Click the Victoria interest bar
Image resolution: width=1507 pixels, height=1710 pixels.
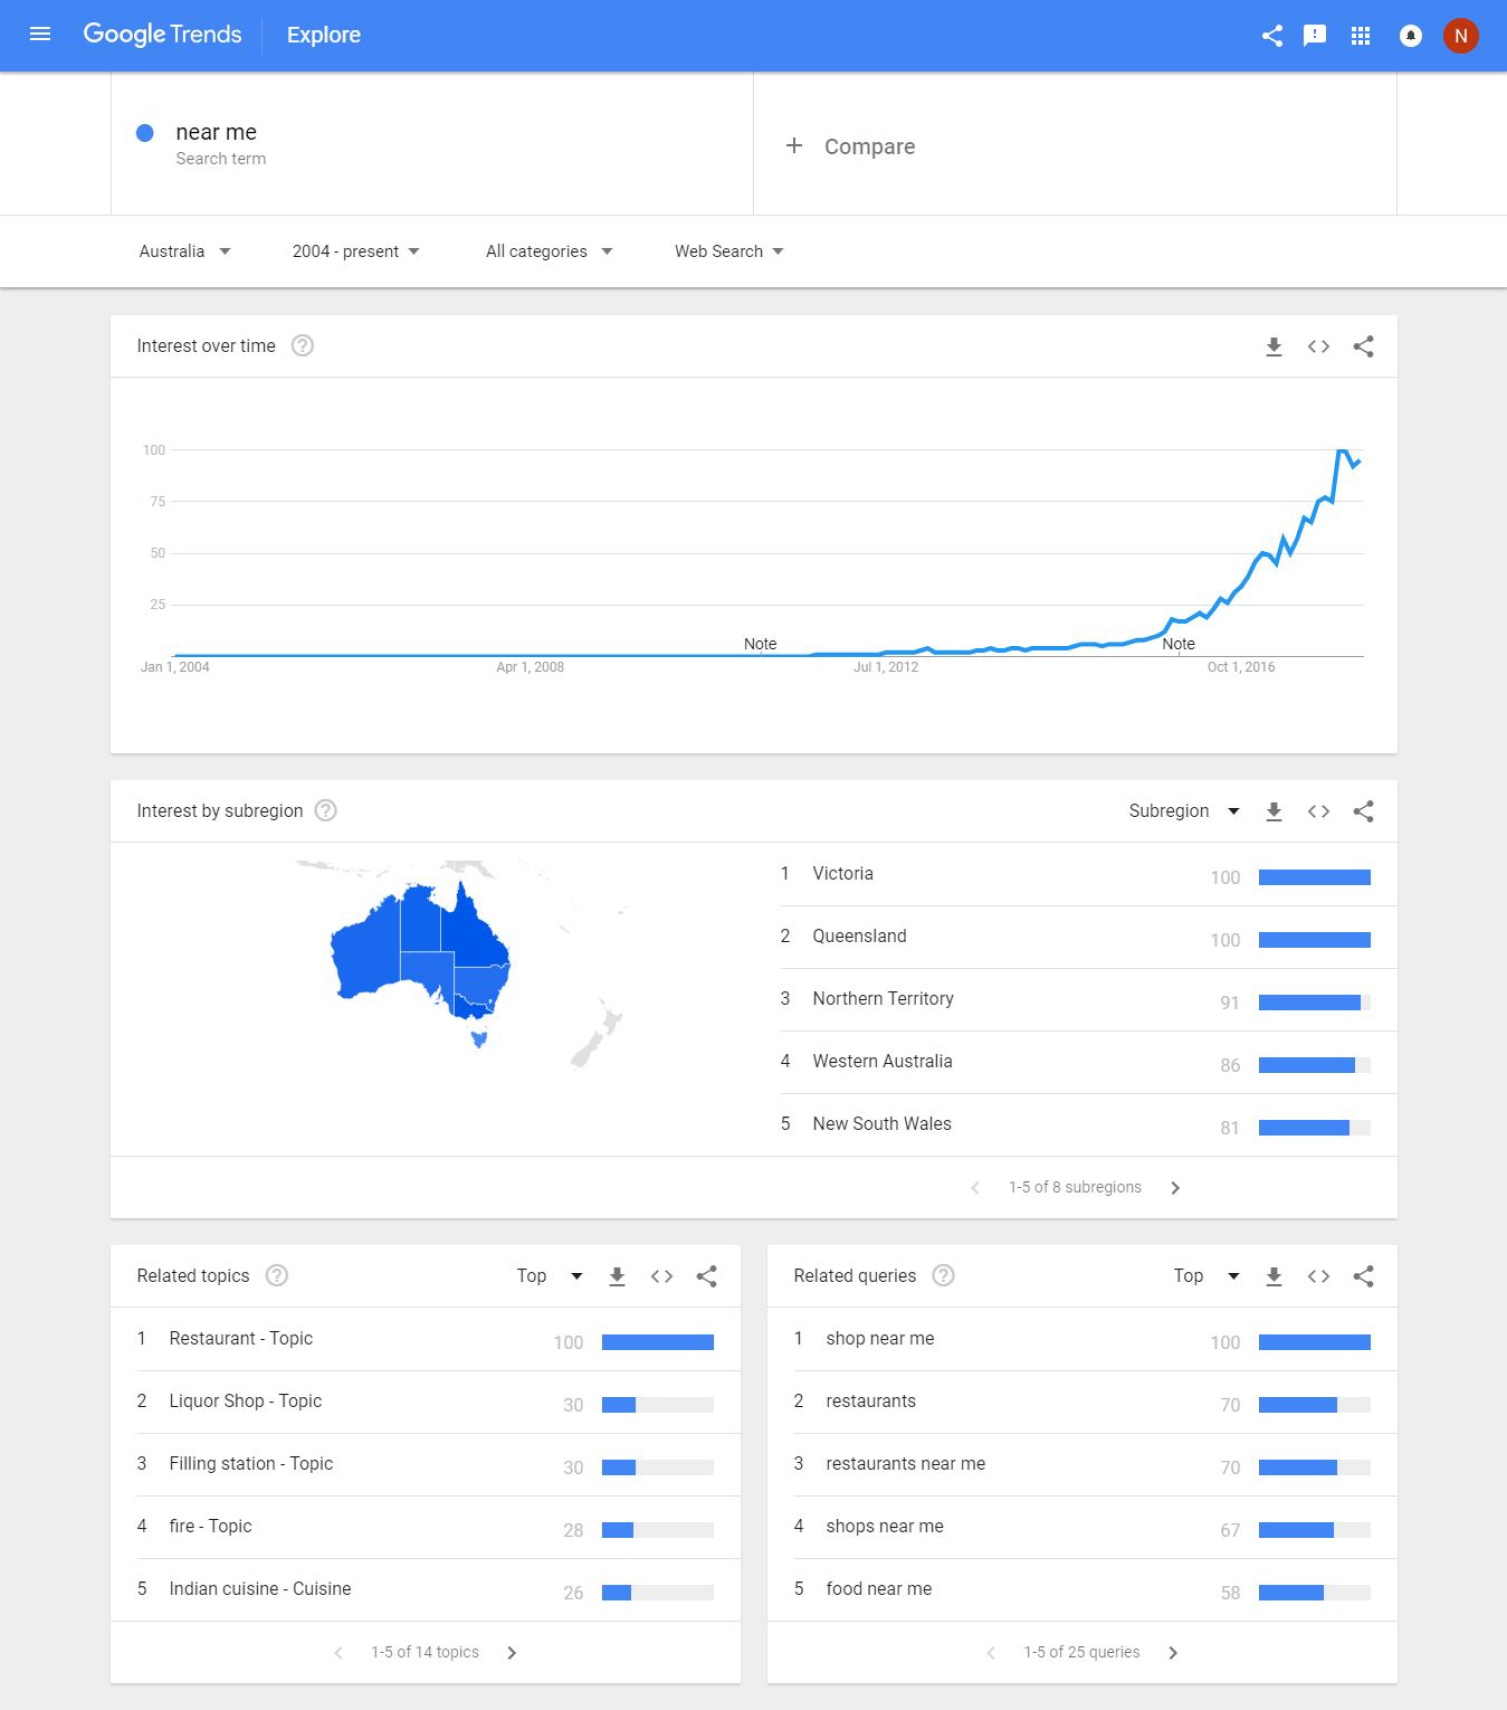pos(1314,878)
